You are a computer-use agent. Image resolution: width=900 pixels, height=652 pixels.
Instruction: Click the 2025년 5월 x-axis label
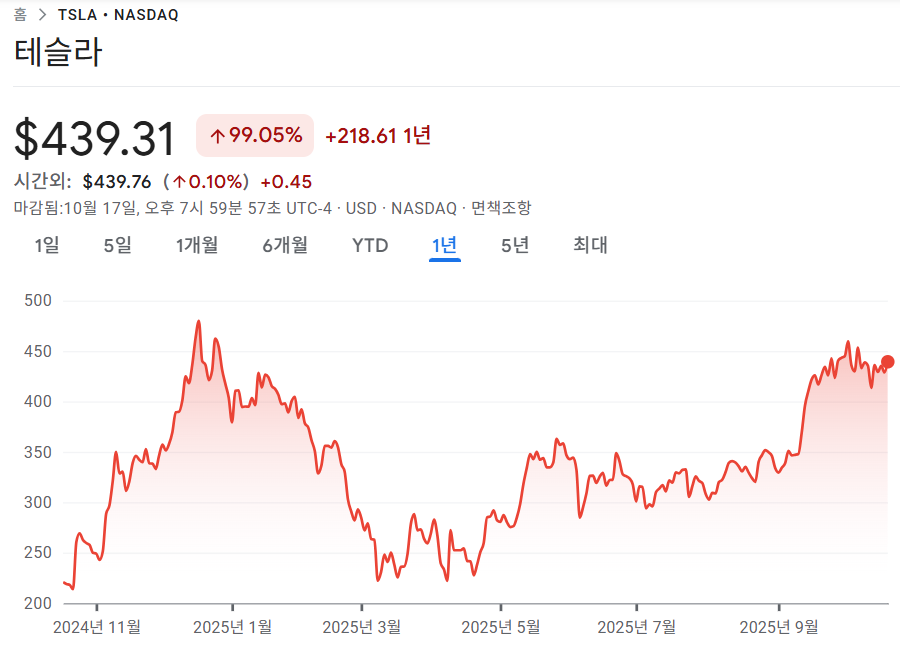(500, 627)
